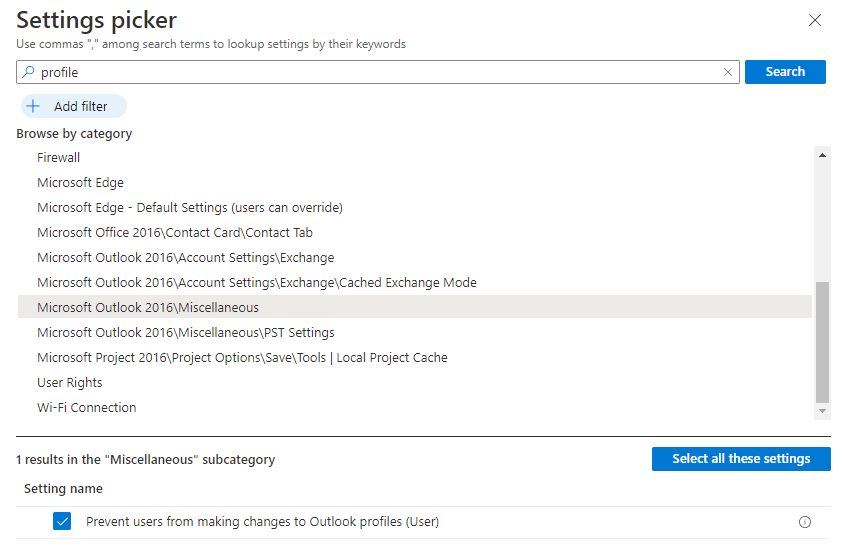Show info for Outlook profiles setting
This screenshot has width=842, height=559.
[804, 522]
